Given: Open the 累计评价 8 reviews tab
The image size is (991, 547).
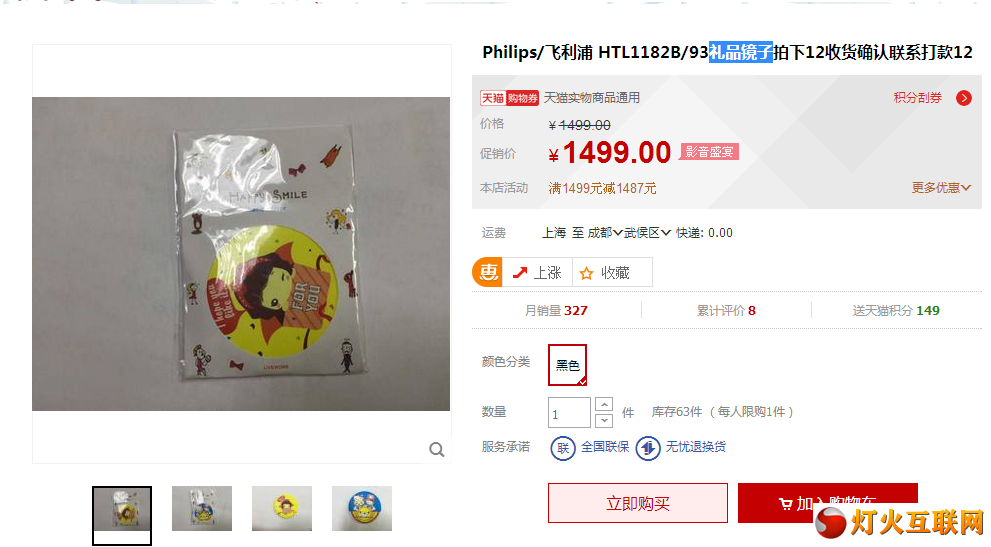Looking at the screenshot, I should click(726, 310).
